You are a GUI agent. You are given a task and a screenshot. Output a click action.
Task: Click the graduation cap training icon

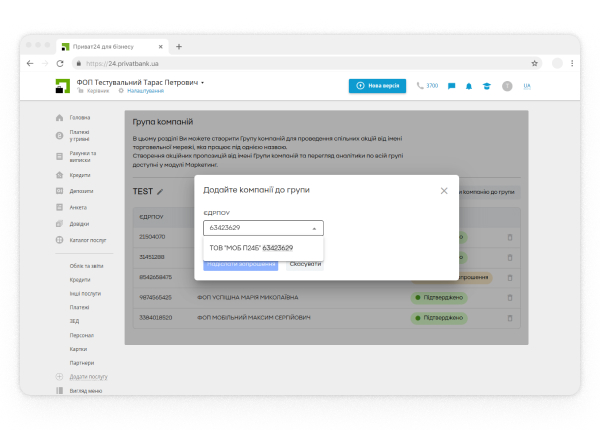[x=487, y=86]
